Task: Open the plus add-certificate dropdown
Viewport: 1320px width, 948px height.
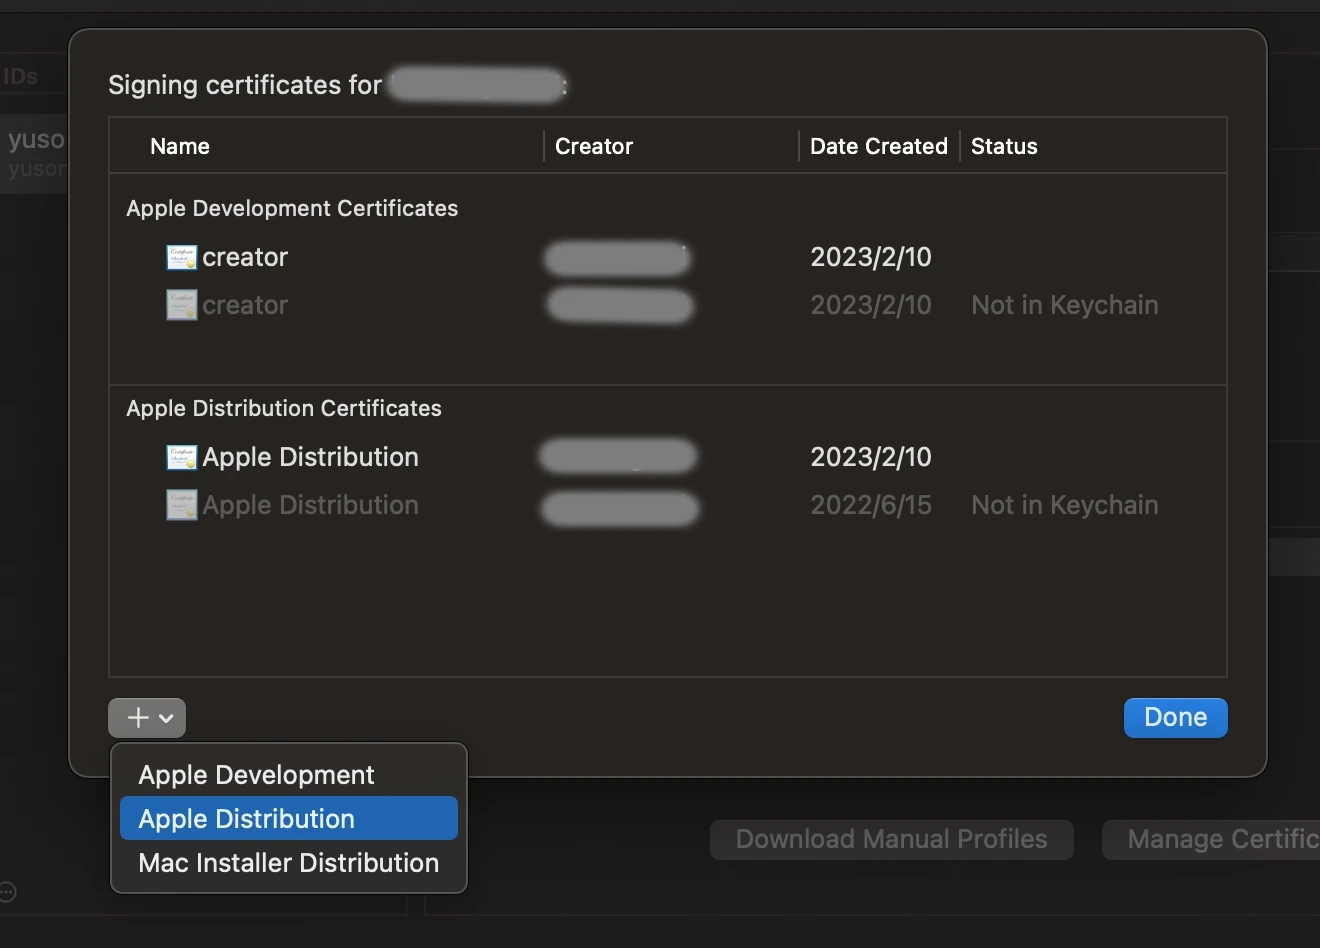Action: [147, 718]
